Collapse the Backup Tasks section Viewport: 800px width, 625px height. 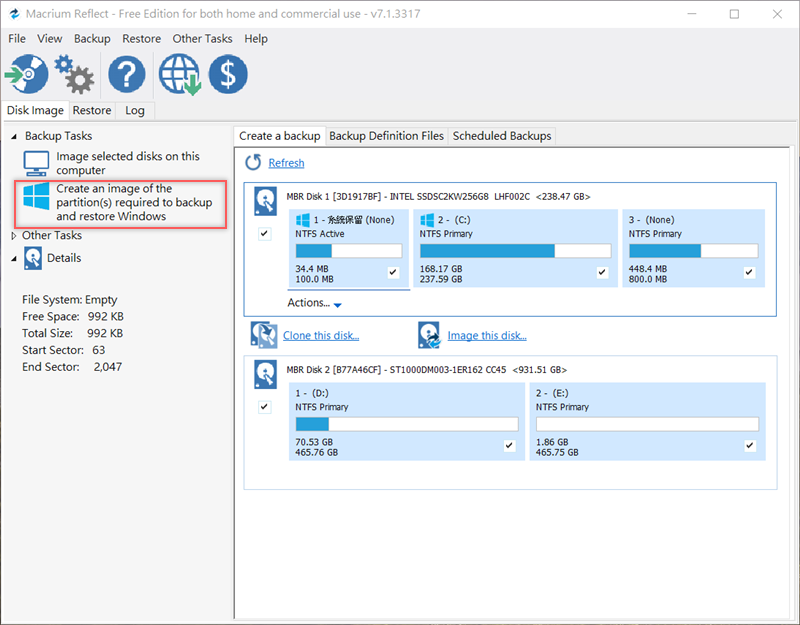click(x=14, y=136)
